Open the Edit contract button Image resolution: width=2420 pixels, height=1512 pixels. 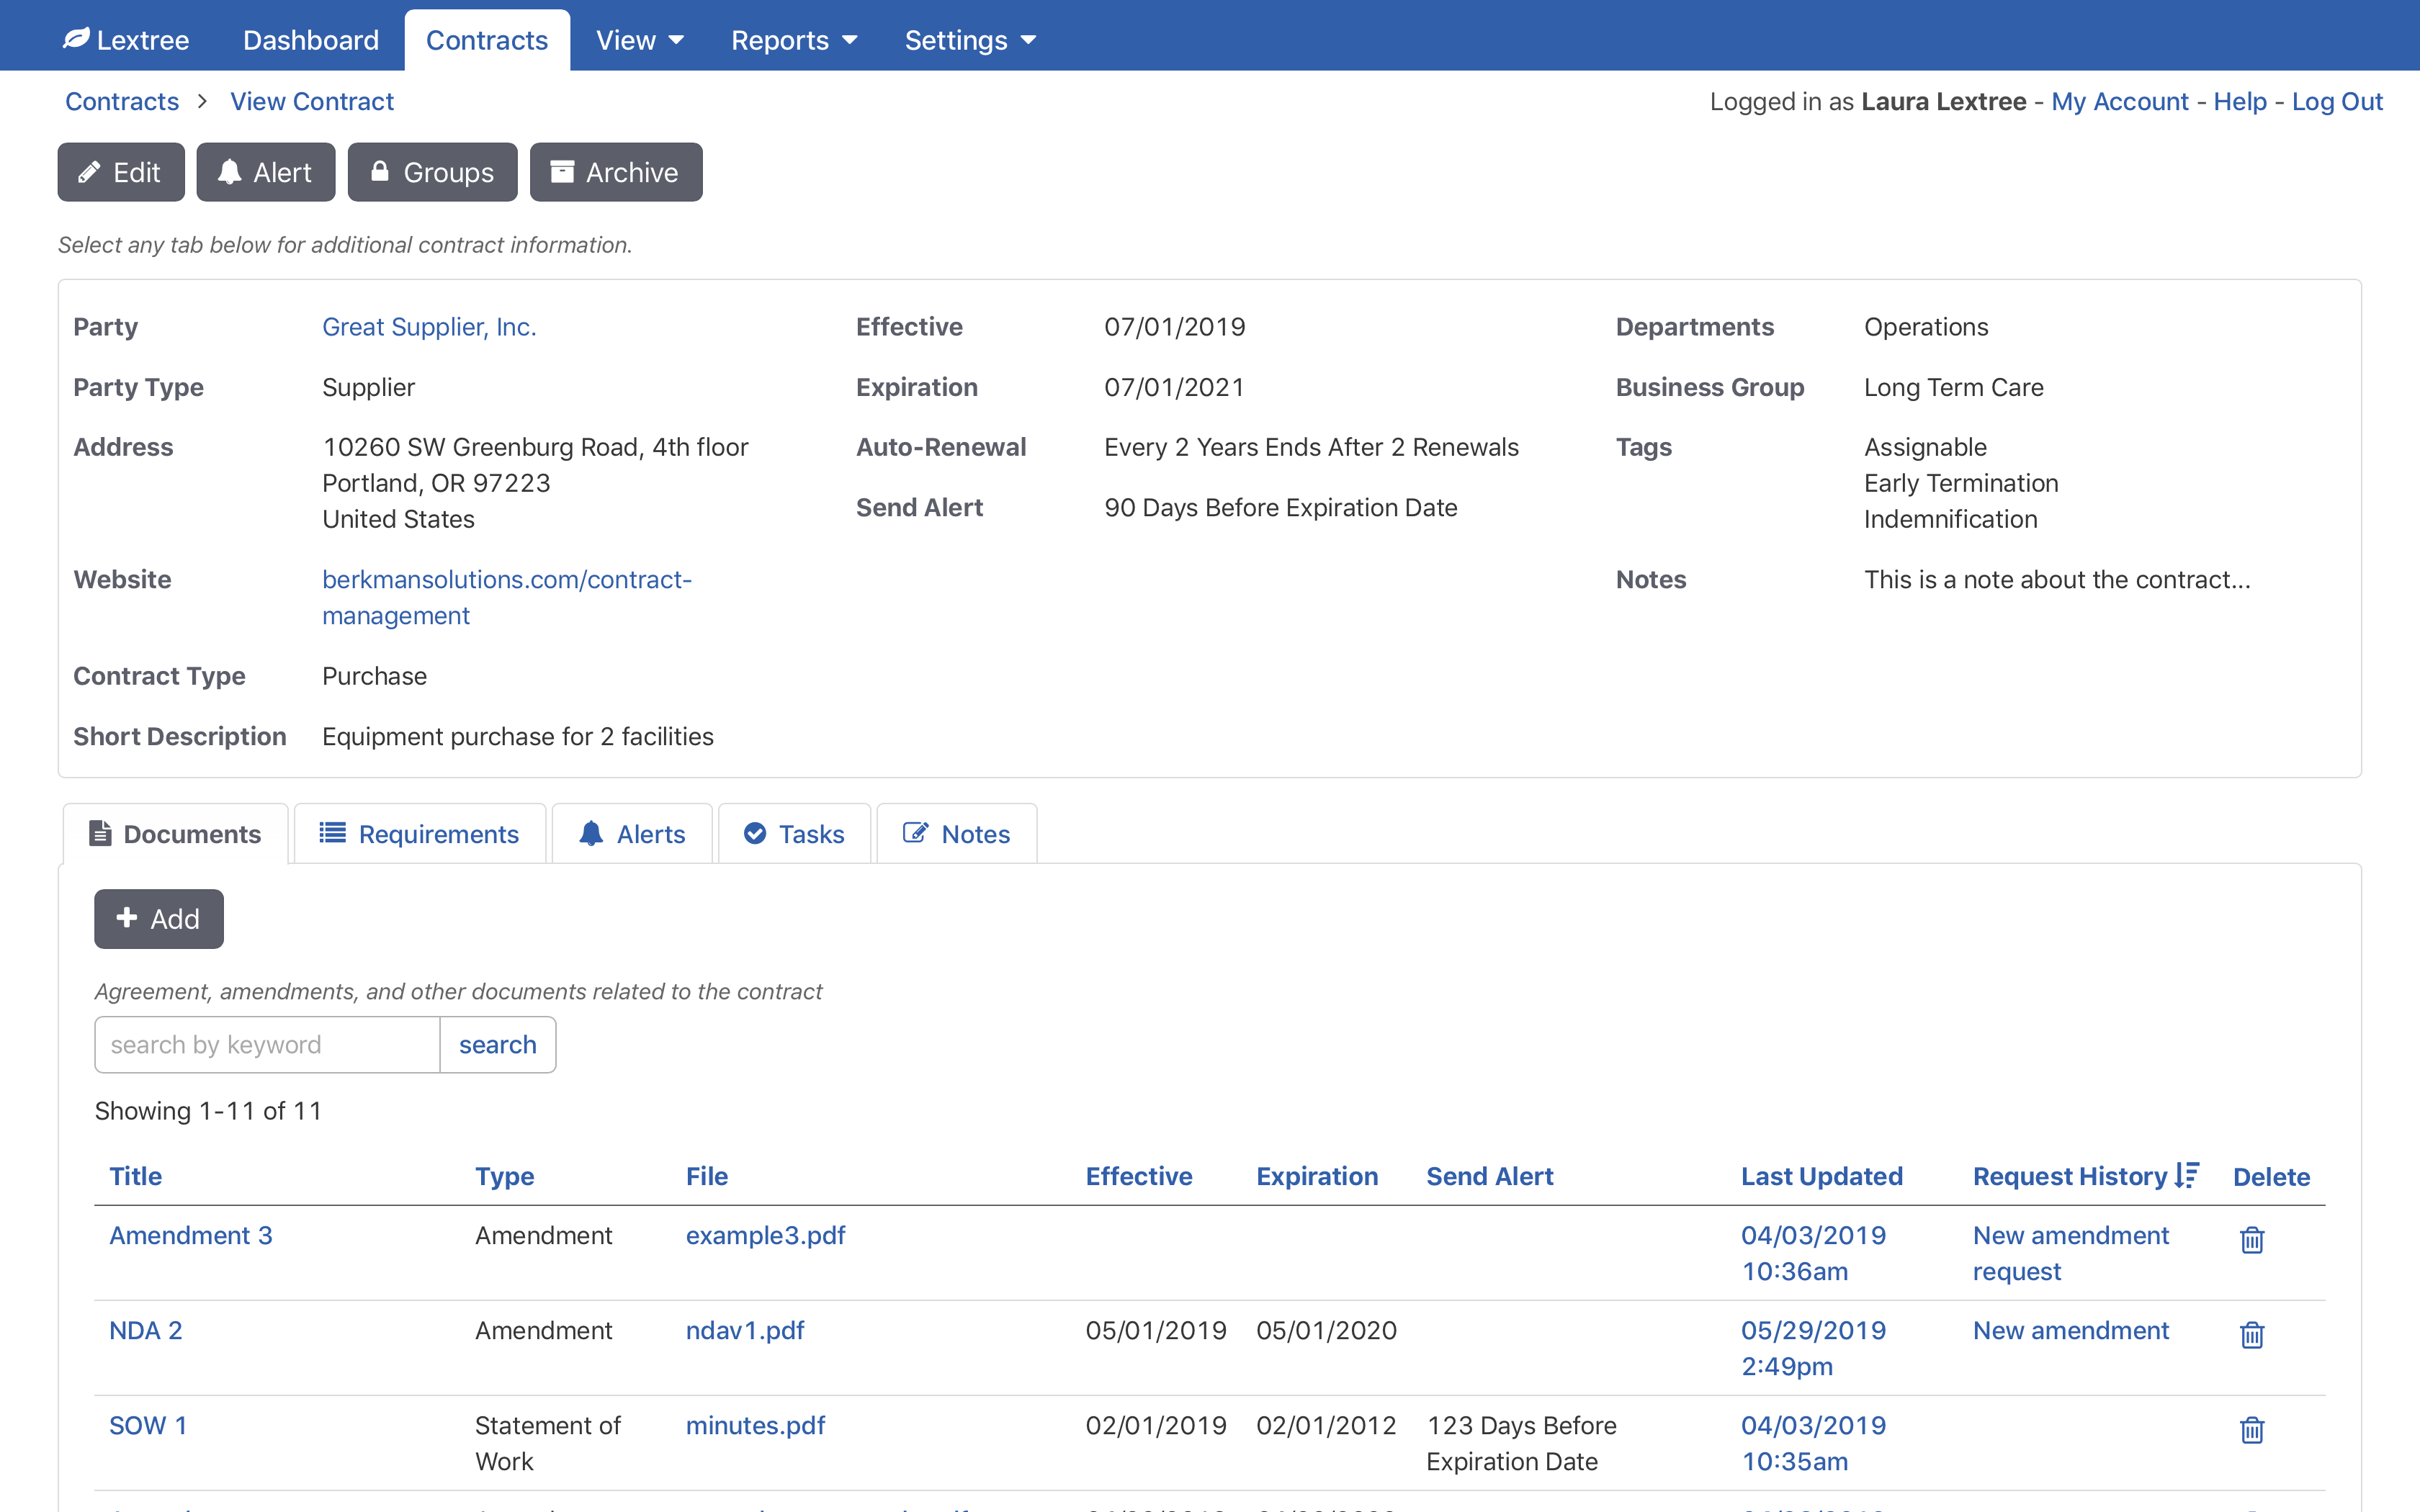click(121, 172)
